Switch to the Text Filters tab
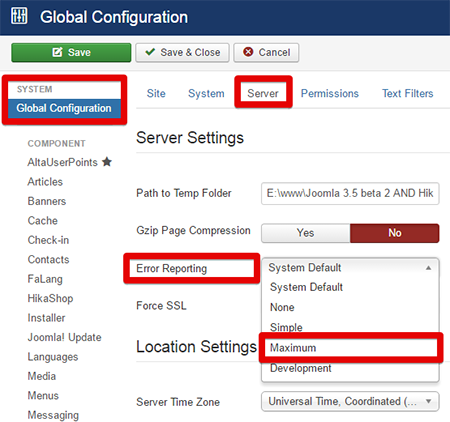The height and width of the screenshot is (422, 450). point(408,93)
